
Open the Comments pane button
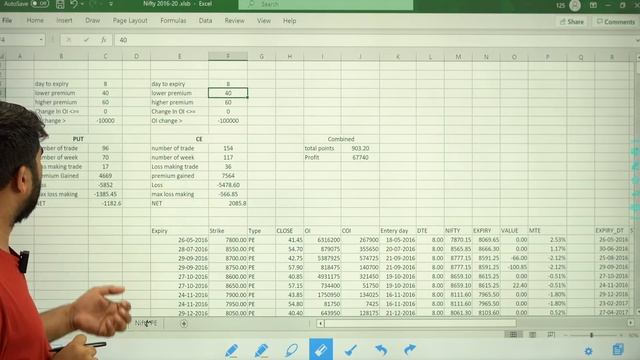(616, 21)
